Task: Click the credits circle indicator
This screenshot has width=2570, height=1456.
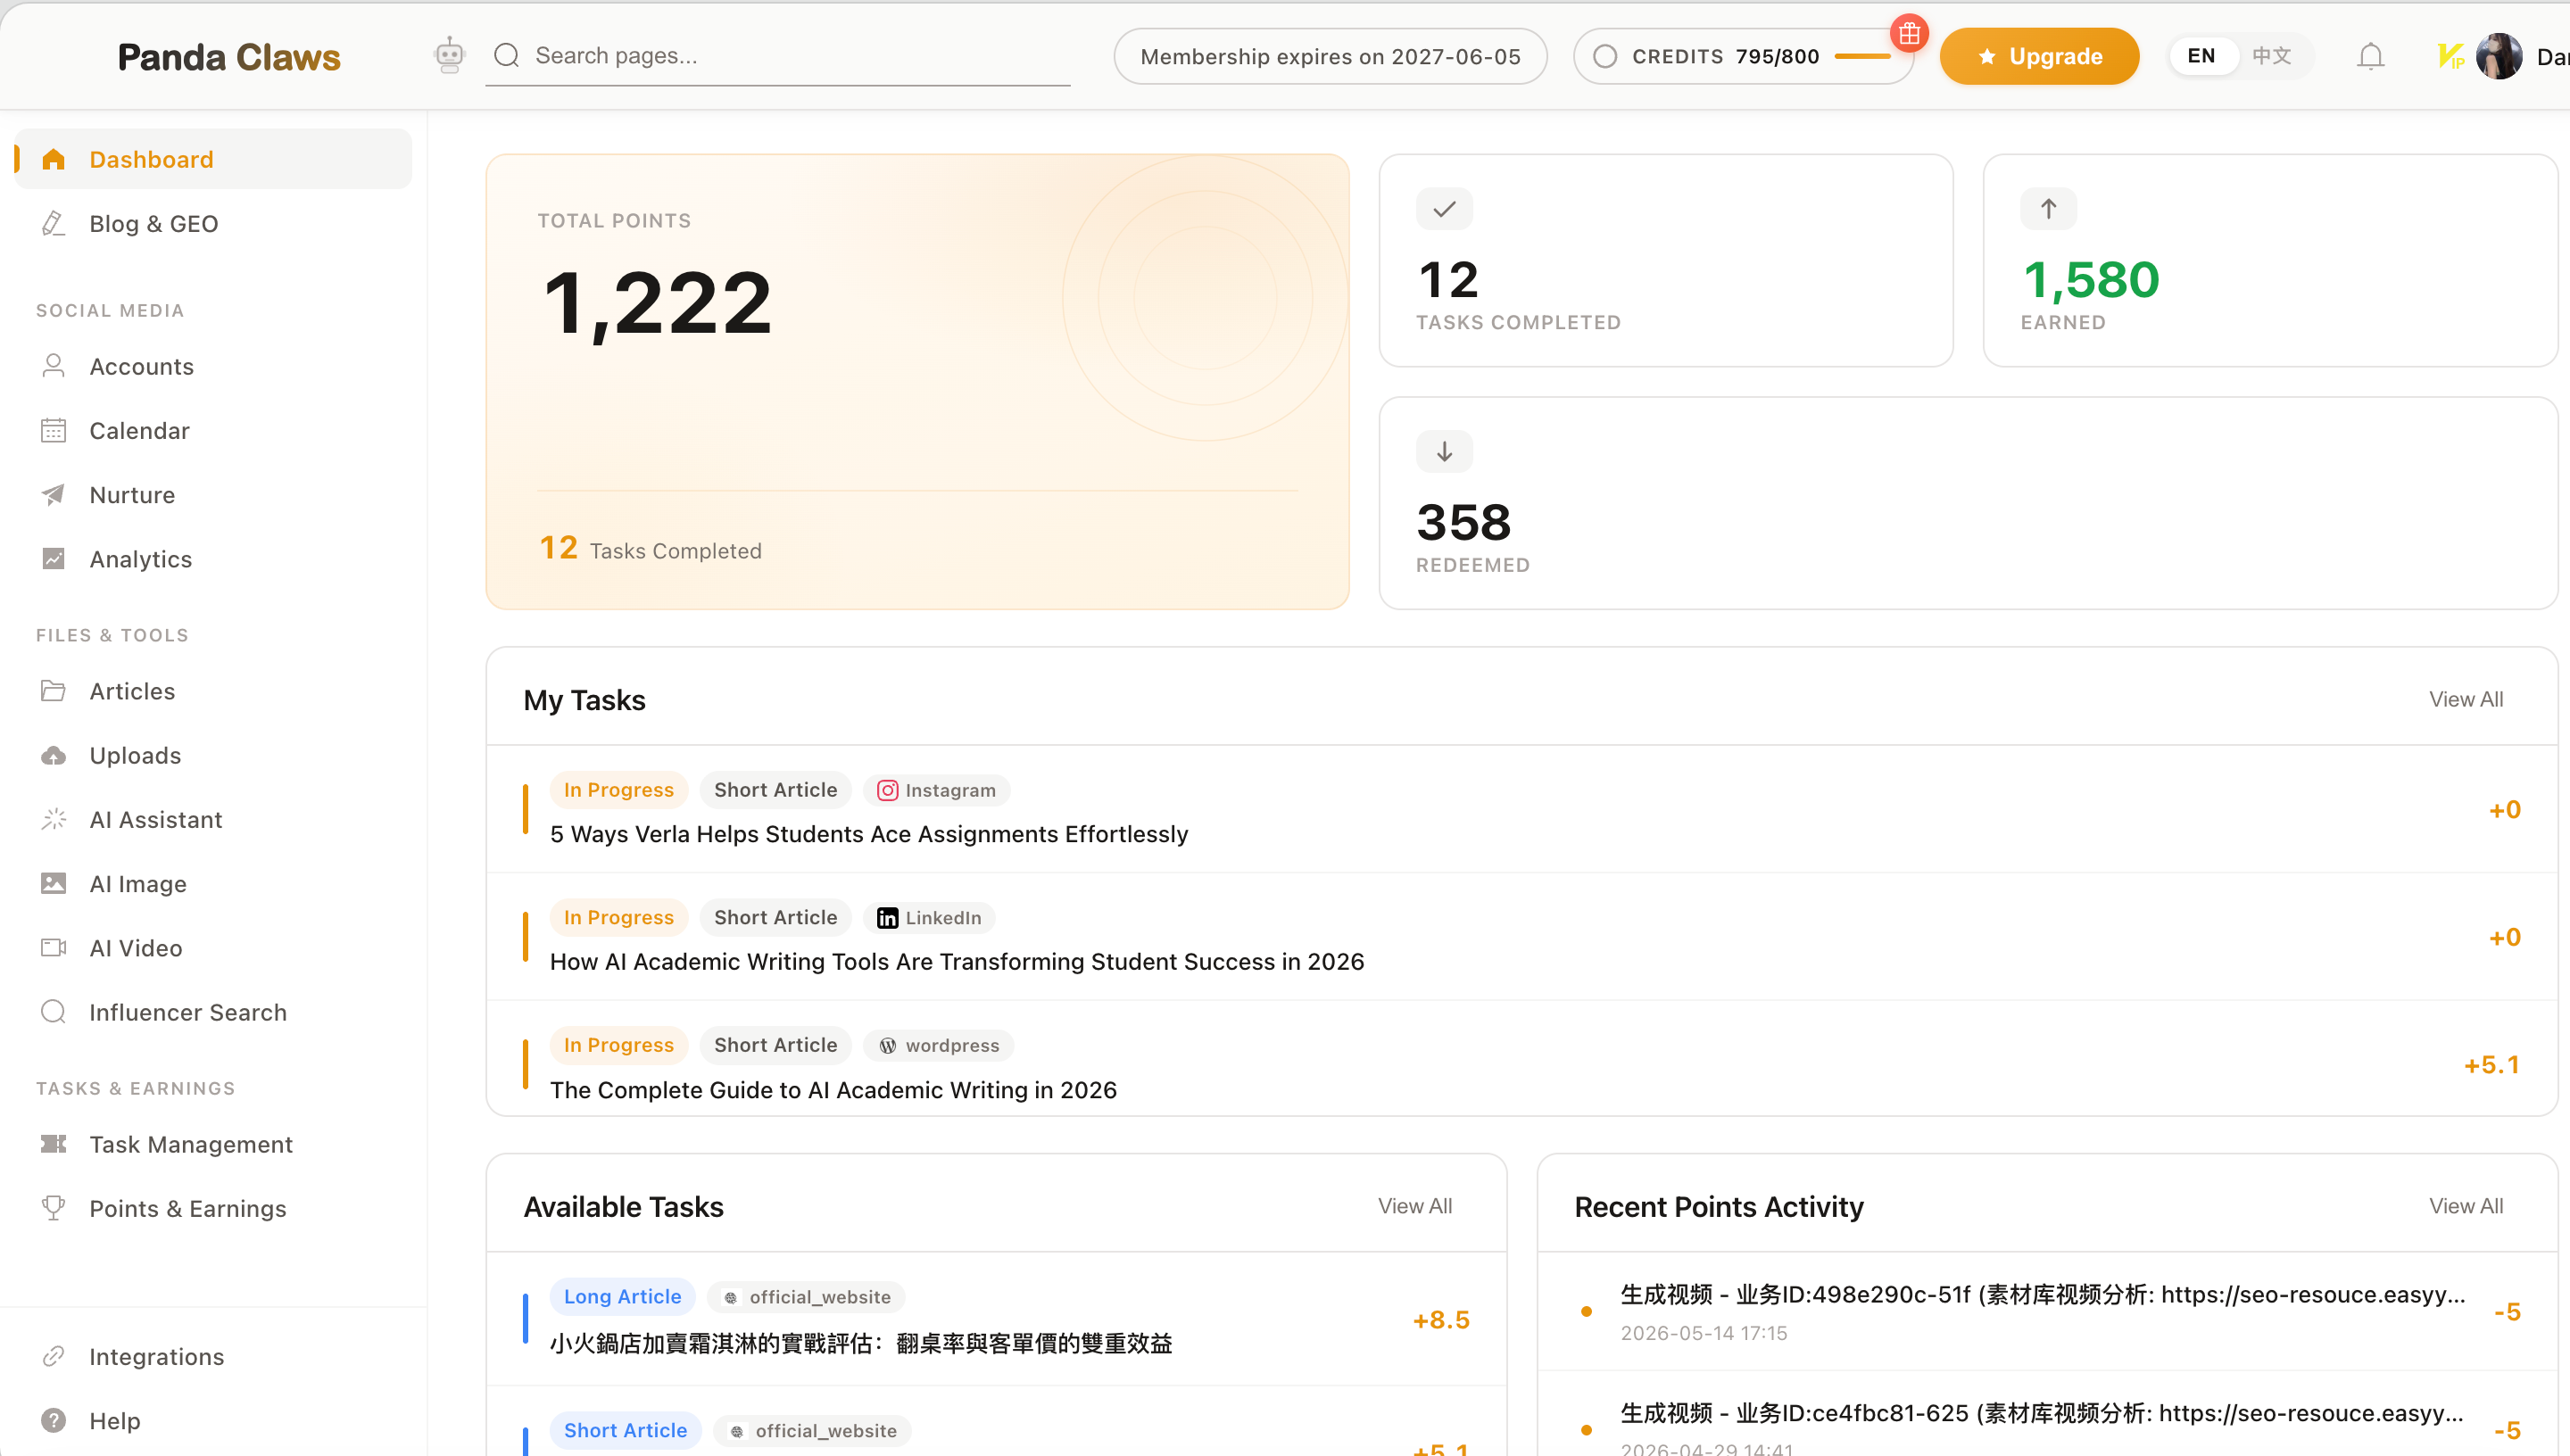Action: click(x=1604, y=56)
